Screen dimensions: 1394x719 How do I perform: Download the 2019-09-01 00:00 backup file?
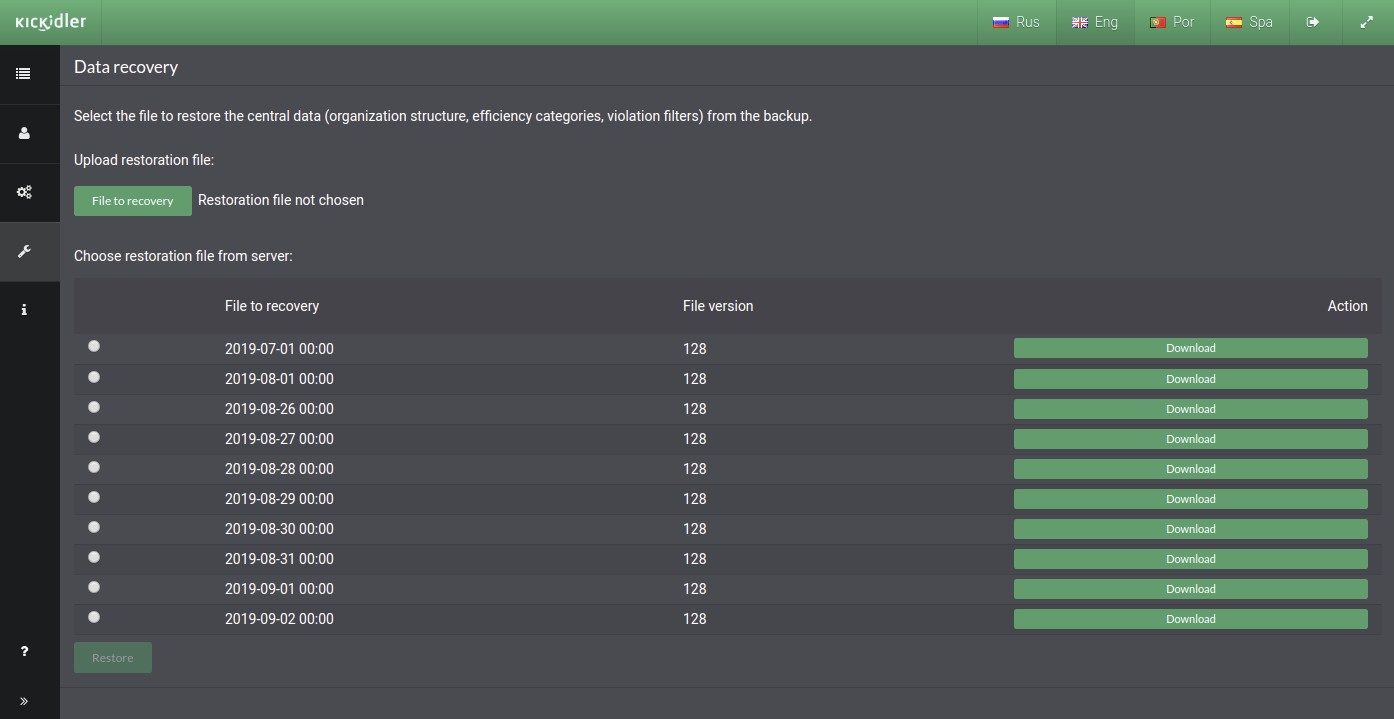tap(1190, 589)
